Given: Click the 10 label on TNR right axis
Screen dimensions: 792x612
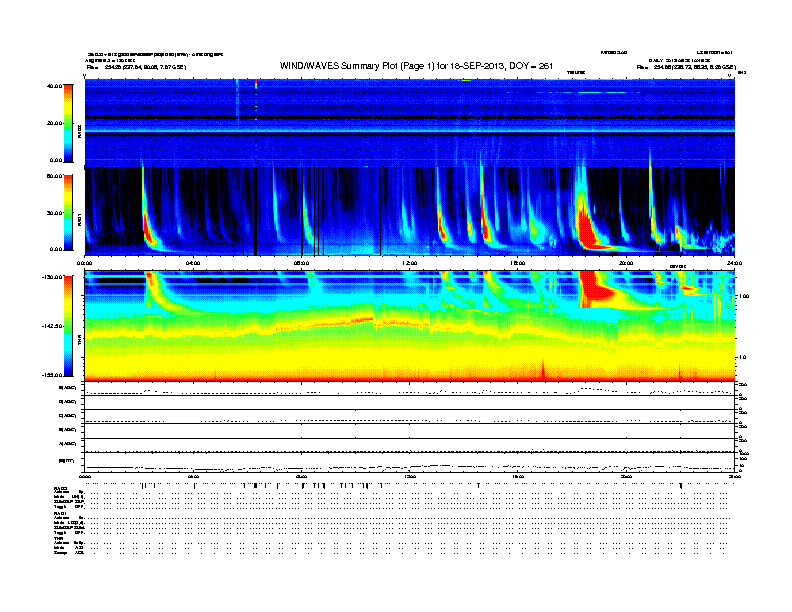Looking at the screenshot, I should (x=742, y=357).
